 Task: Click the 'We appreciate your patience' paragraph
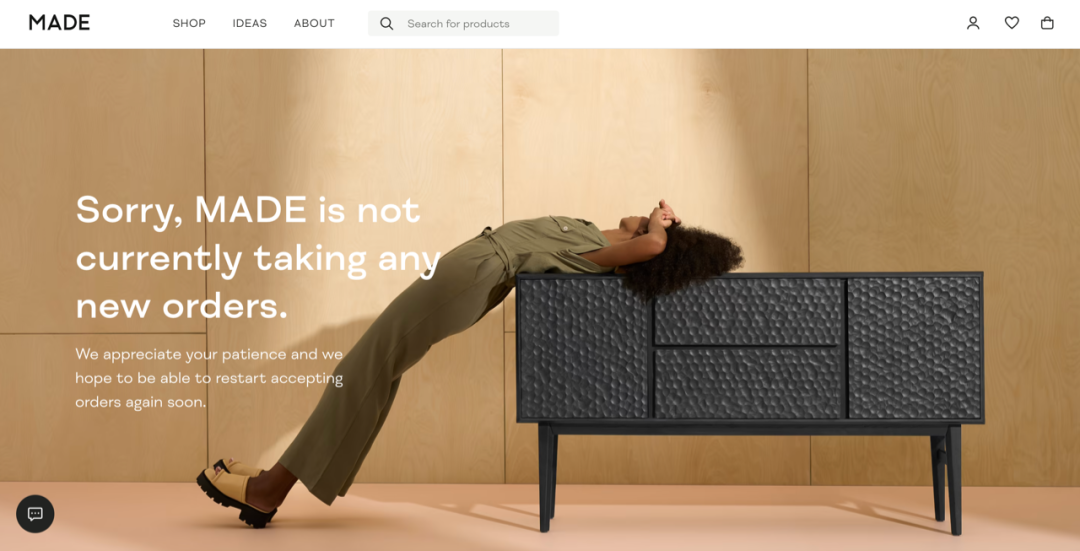pos(209,378)
